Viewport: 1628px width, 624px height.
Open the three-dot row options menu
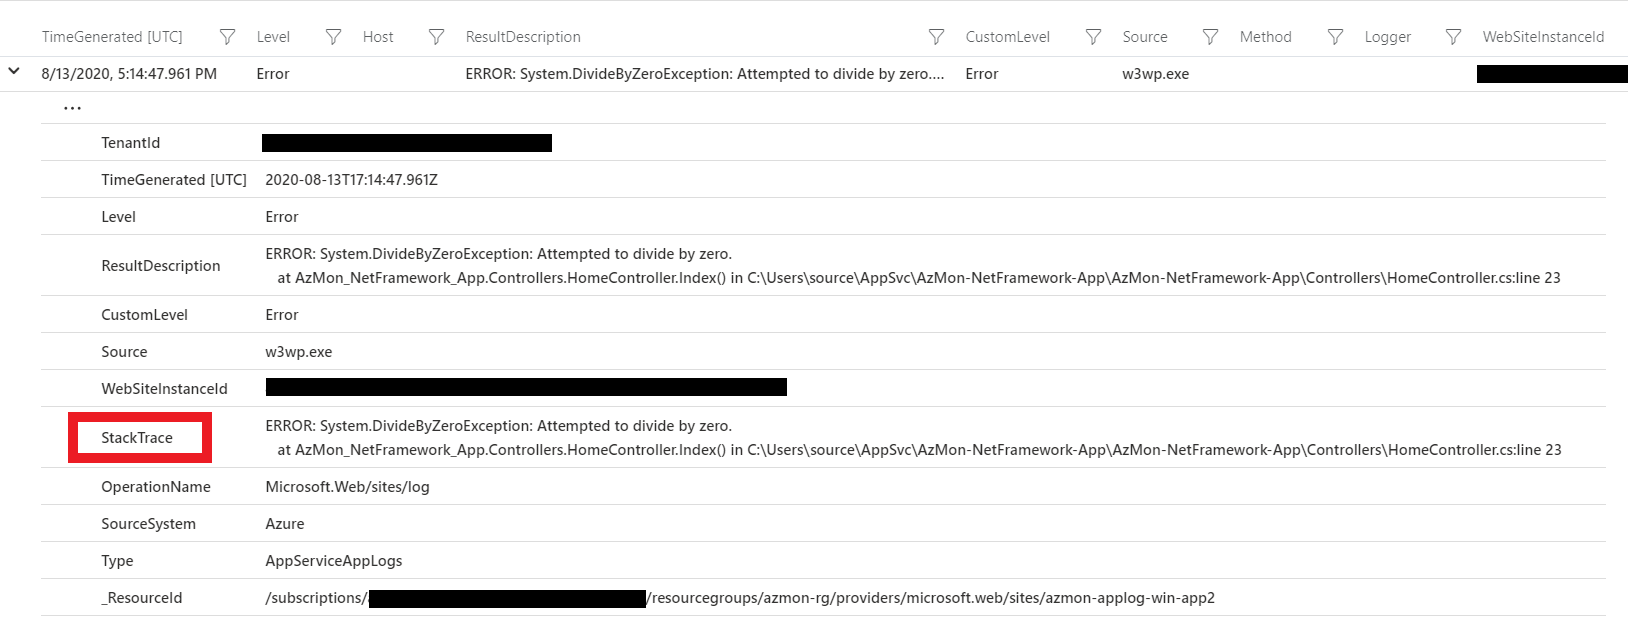click(x=72, y=108)
